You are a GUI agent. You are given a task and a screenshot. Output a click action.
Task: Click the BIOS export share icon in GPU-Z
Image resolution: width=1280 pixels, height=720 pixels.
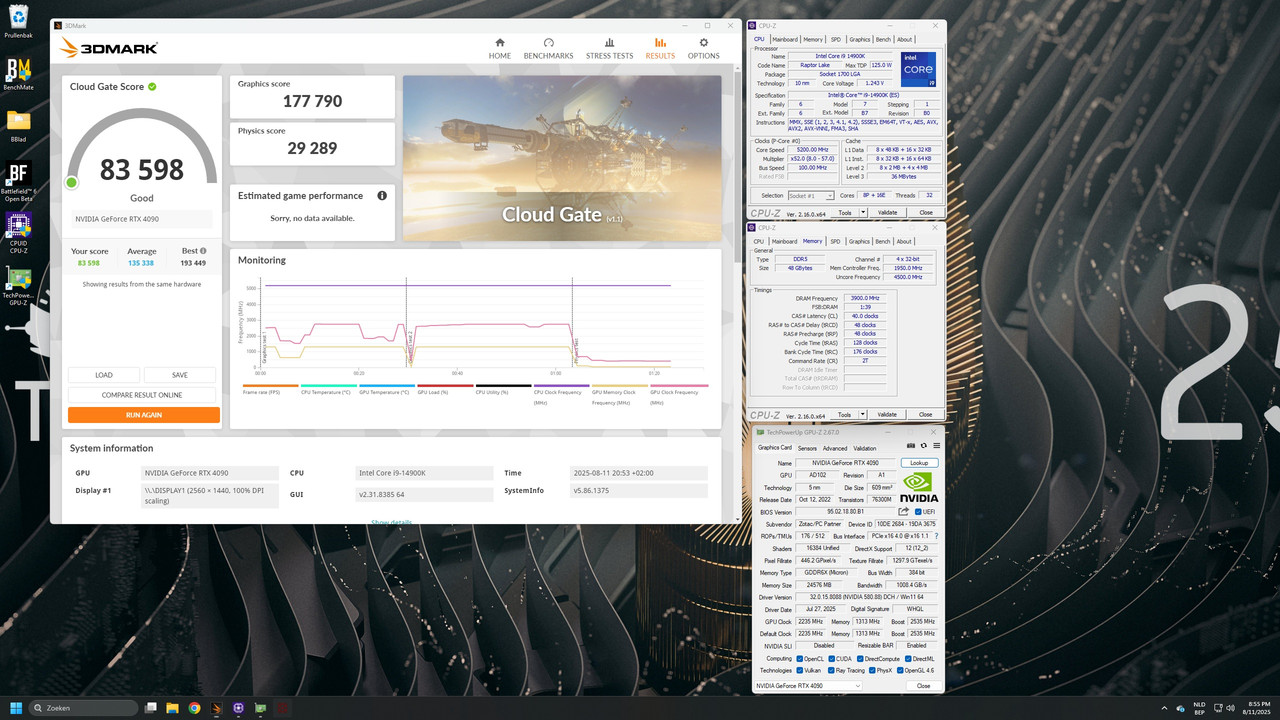pyautogui.click(x=904, y=511)
